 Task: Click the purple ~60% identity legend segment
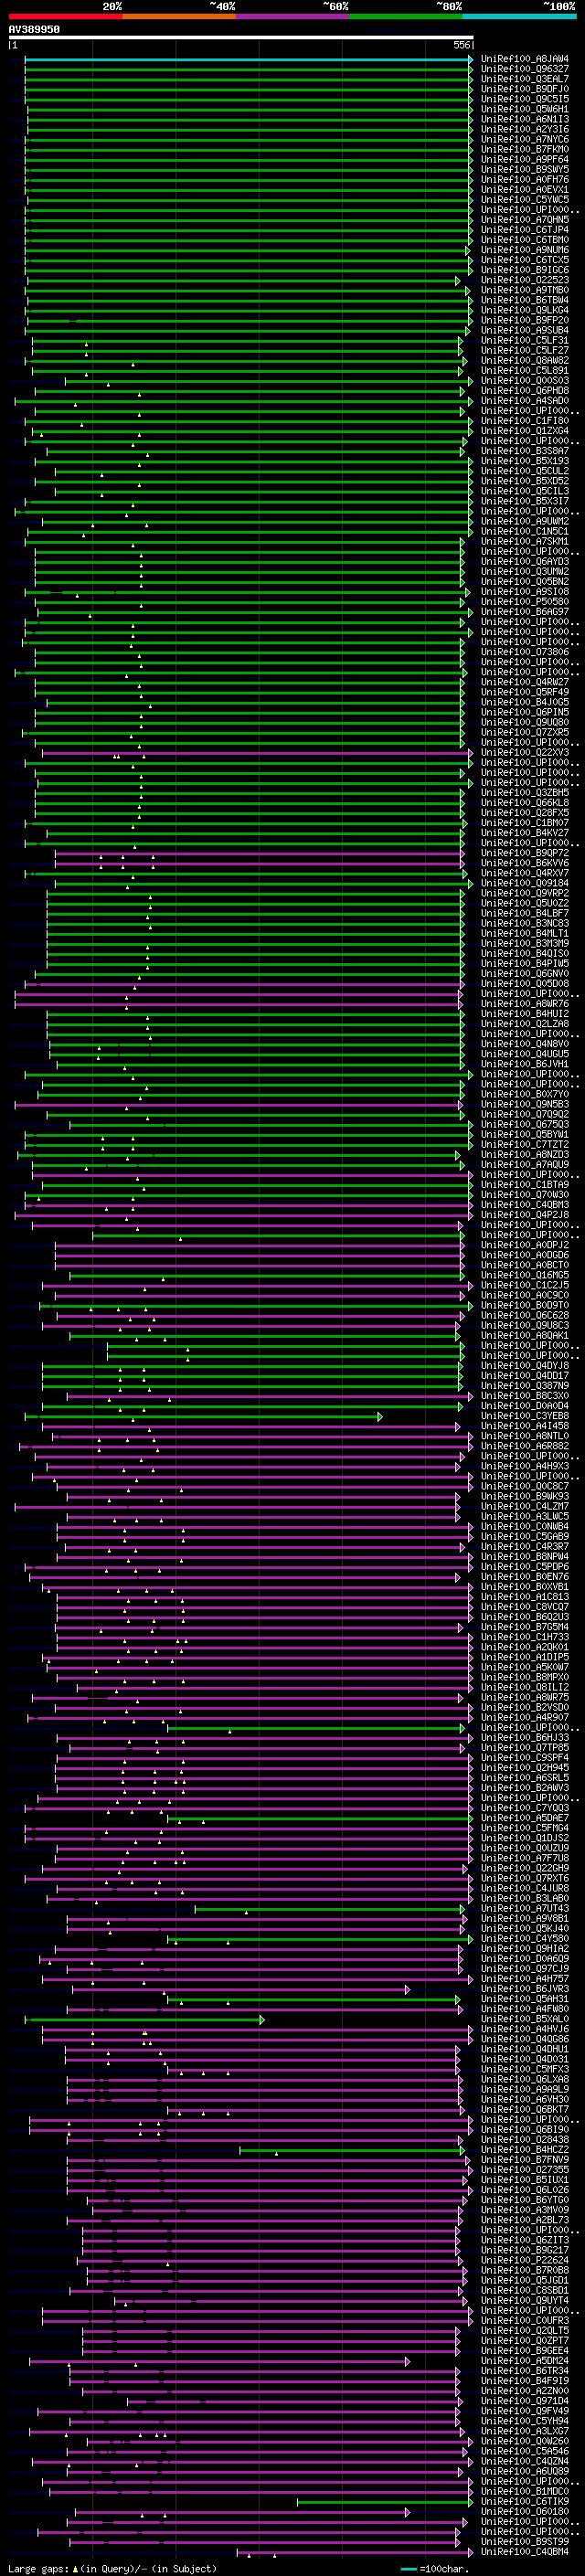[x=293, y=16]
